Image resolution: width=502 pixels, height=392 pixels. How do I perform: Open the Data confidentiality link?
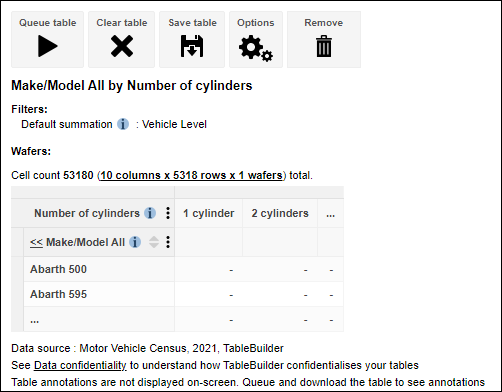(80, 365)
